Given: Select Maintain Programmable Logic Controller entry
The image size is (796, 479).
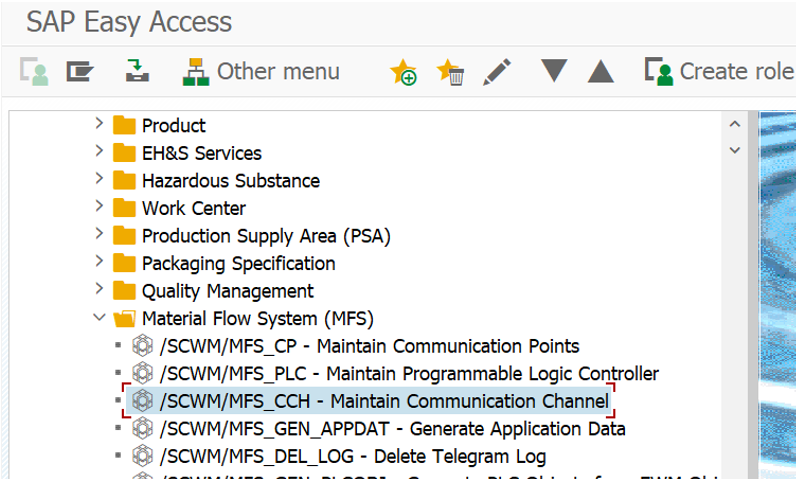Looking at the screenshot, I should [409, 374].
